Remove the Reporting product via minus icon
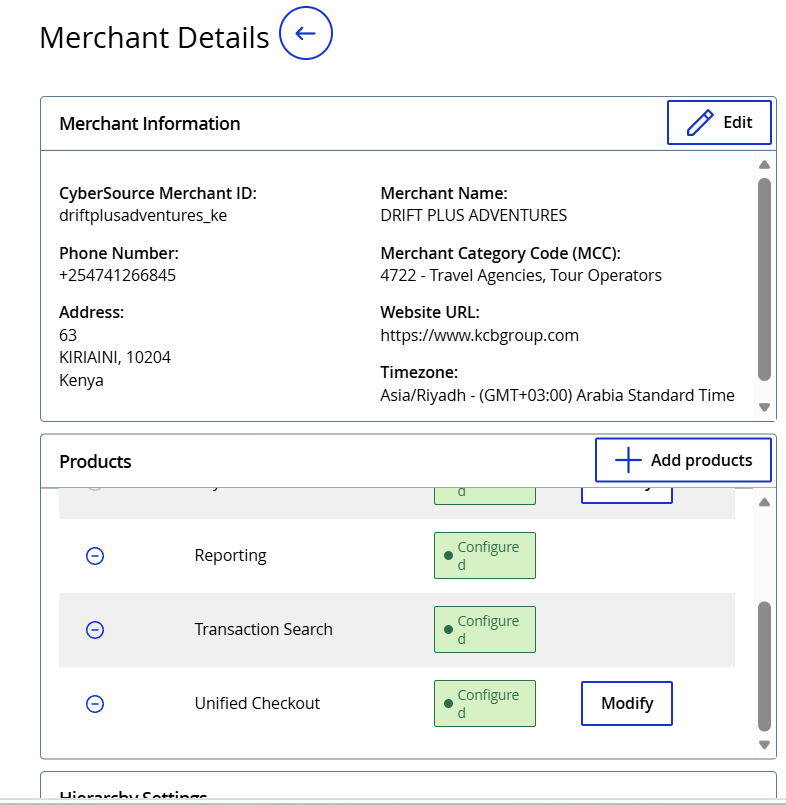The width and height of the screenshot is (786, 805). click(x=95, y=555)
